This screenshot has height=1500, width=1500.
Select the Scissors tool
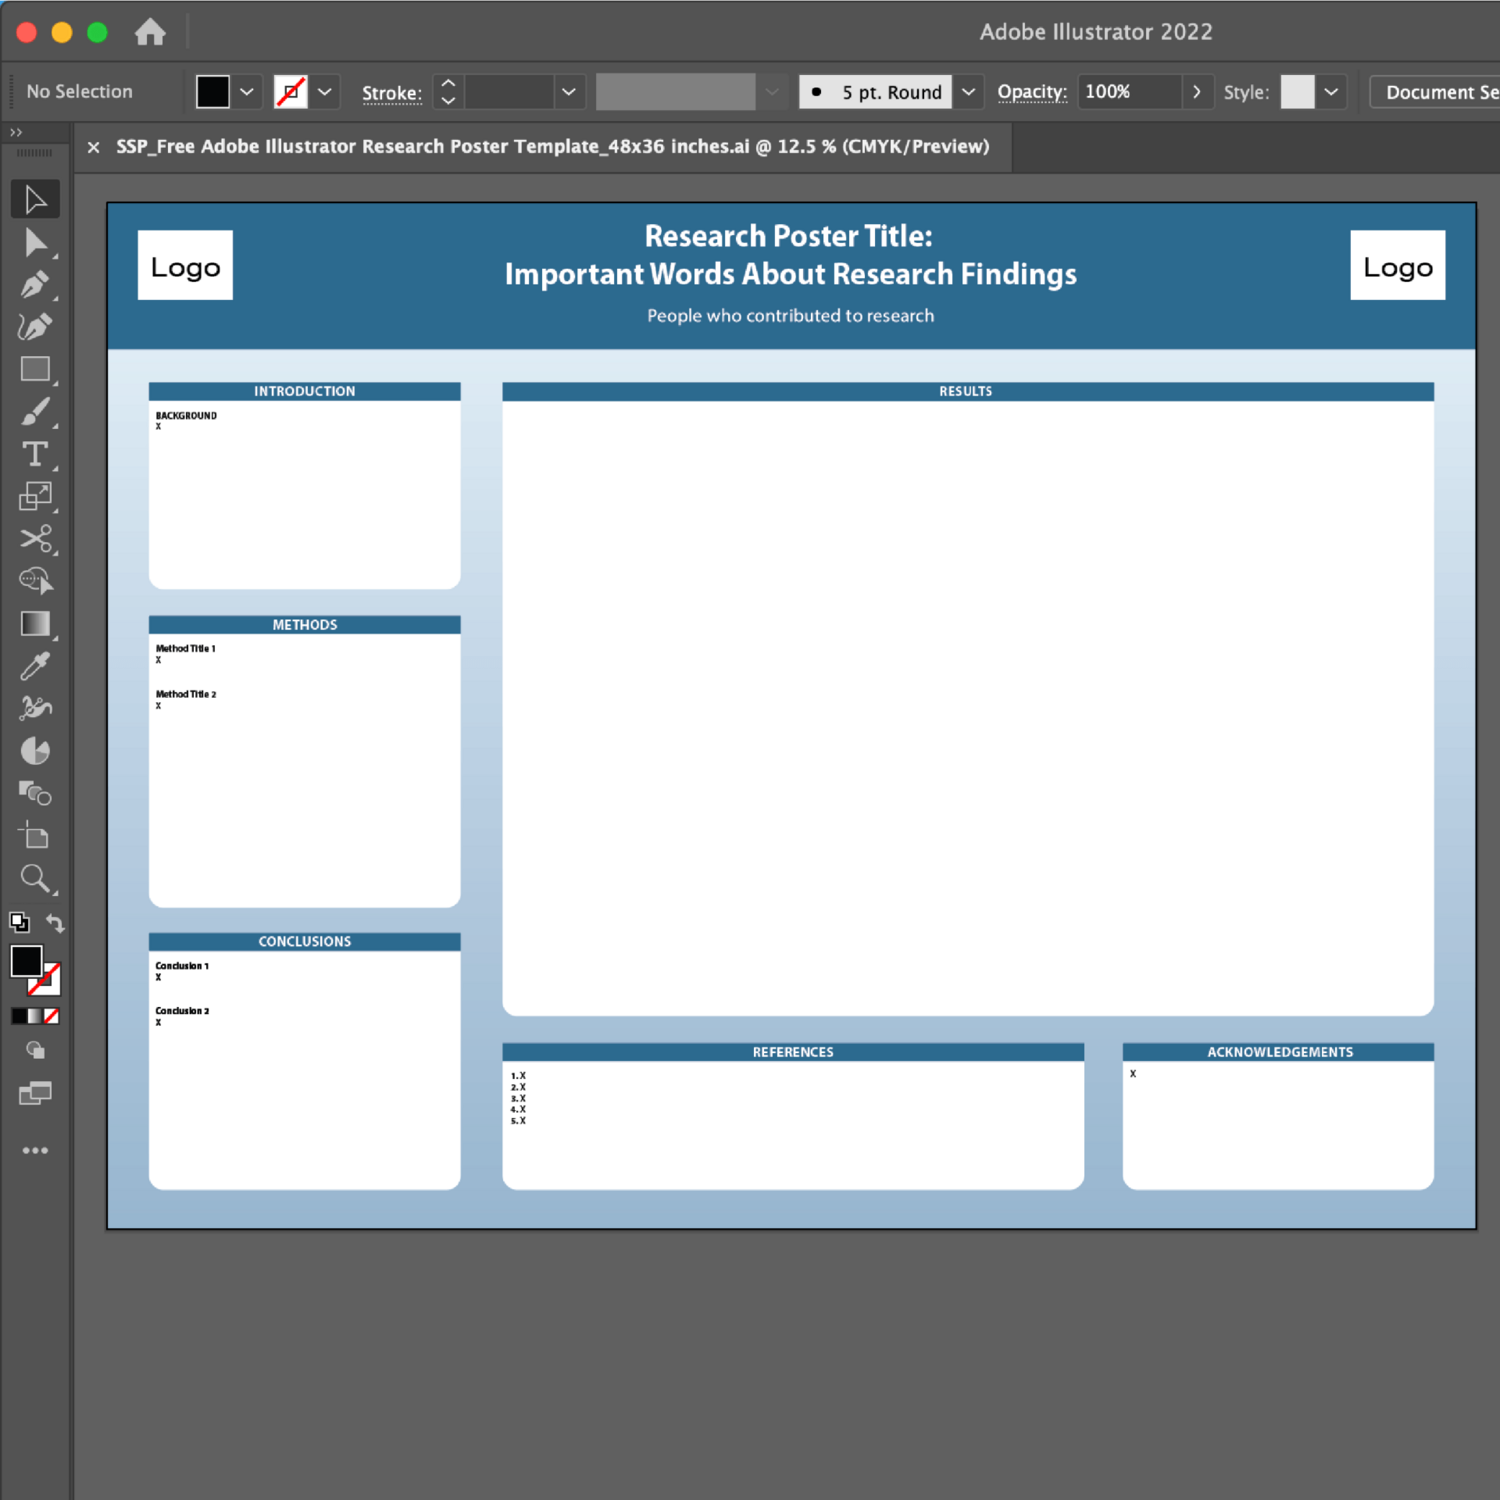point(36,540)
